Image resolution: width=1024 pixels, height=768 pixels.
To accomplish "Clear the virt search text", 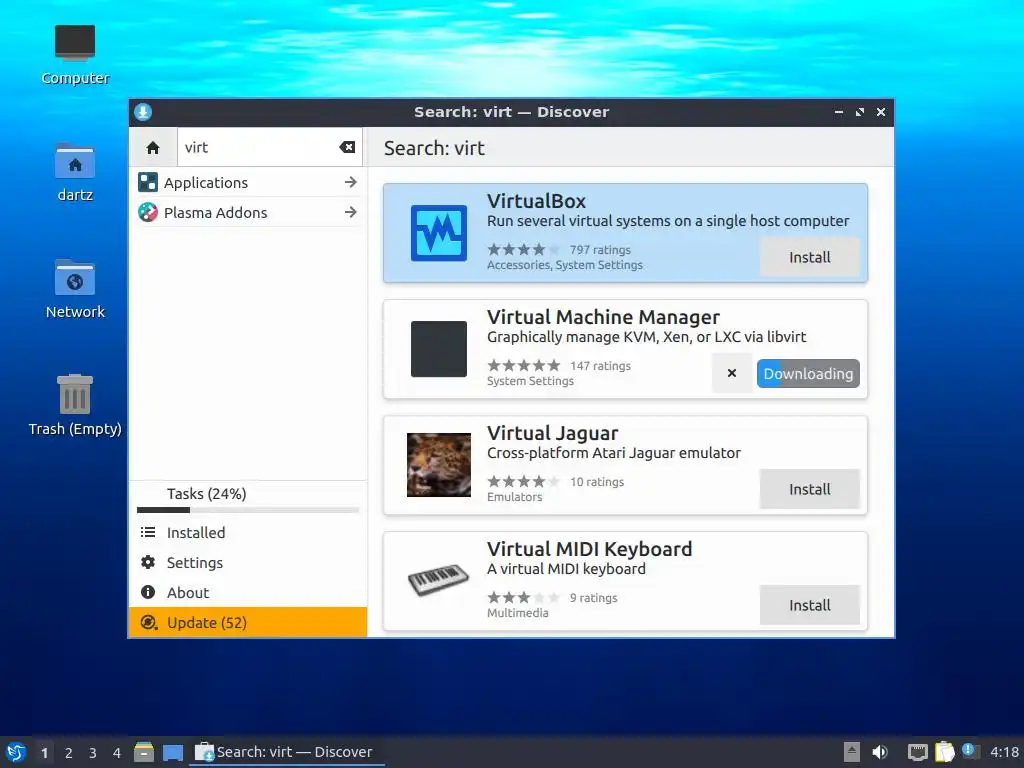I will pyautogui.click(x=347, y=148).
